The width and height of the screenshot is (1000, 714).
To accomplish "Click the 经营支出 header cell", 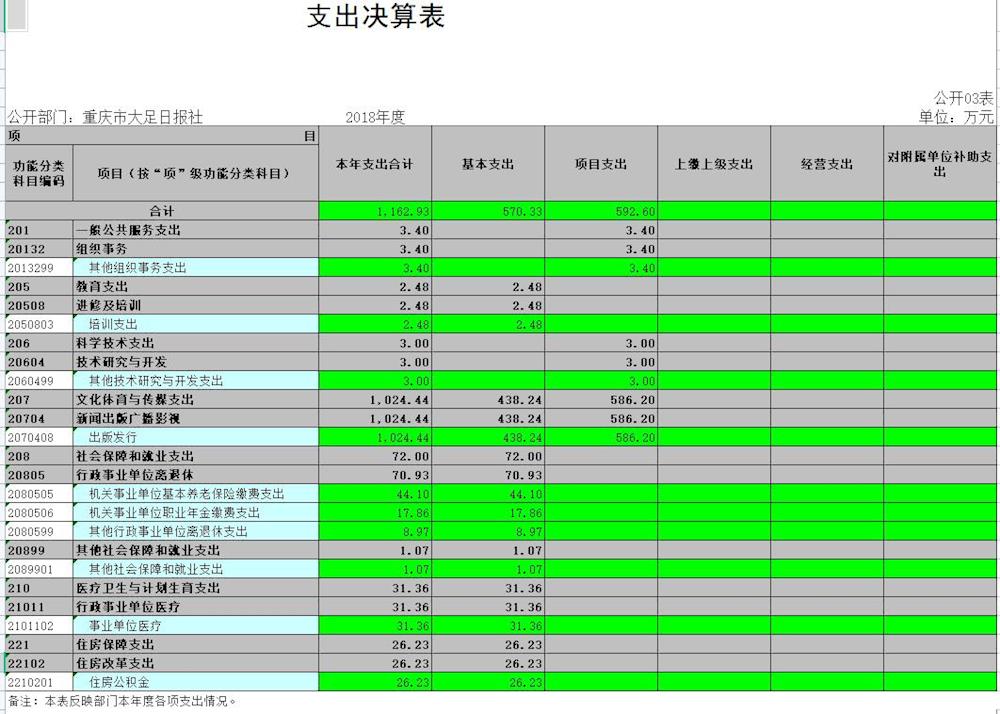I will pyautogui.click(x=826, y=164).
